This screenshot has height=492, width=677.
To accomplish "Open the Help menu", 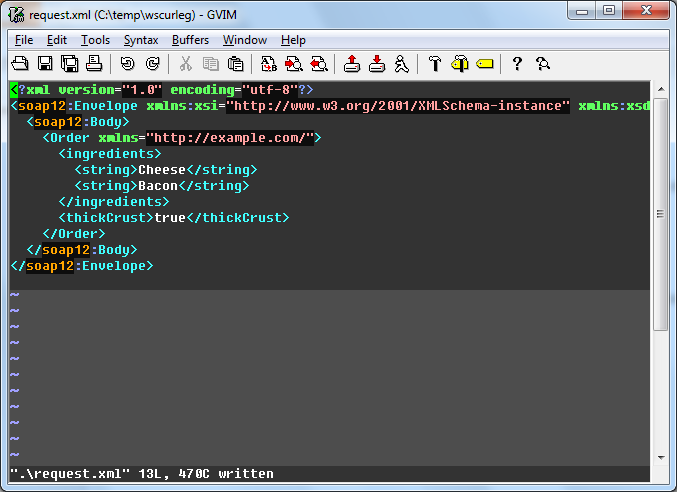I will click(x=293, y=40).
